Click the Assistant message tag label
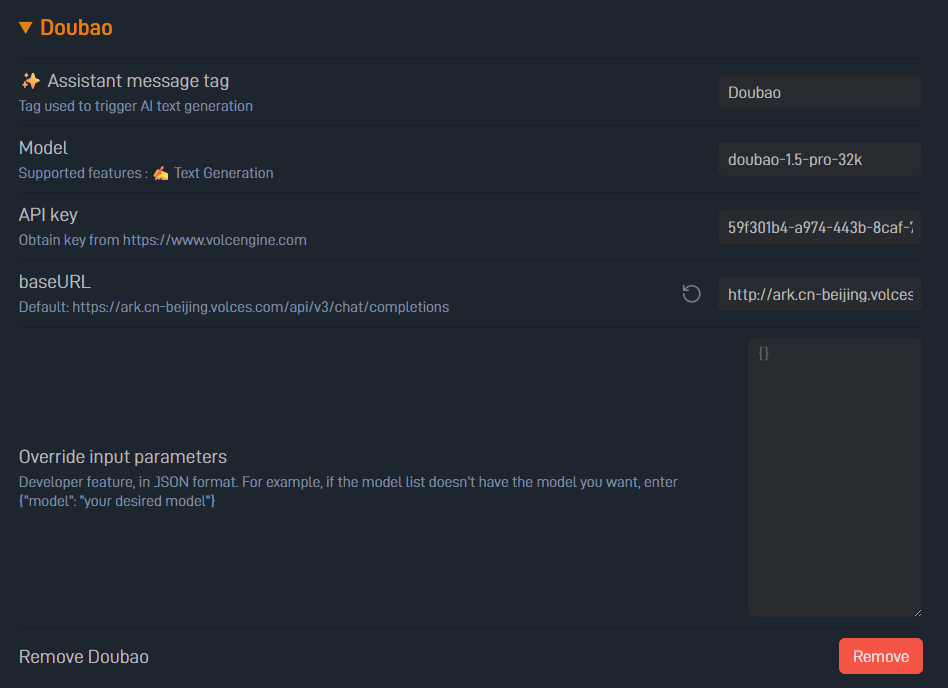948x688 pixels. tap(138, 81)
